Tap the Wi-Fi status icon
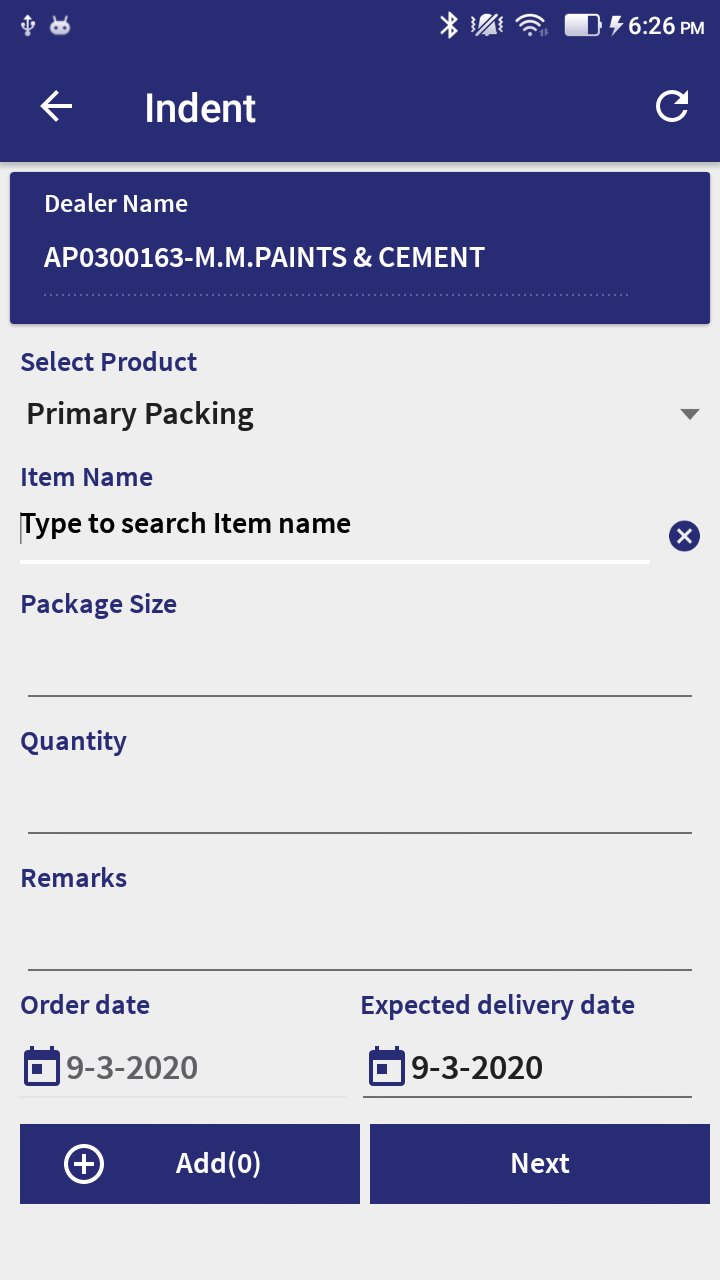Screen dimensions: 720x1280 pos(531,25)
